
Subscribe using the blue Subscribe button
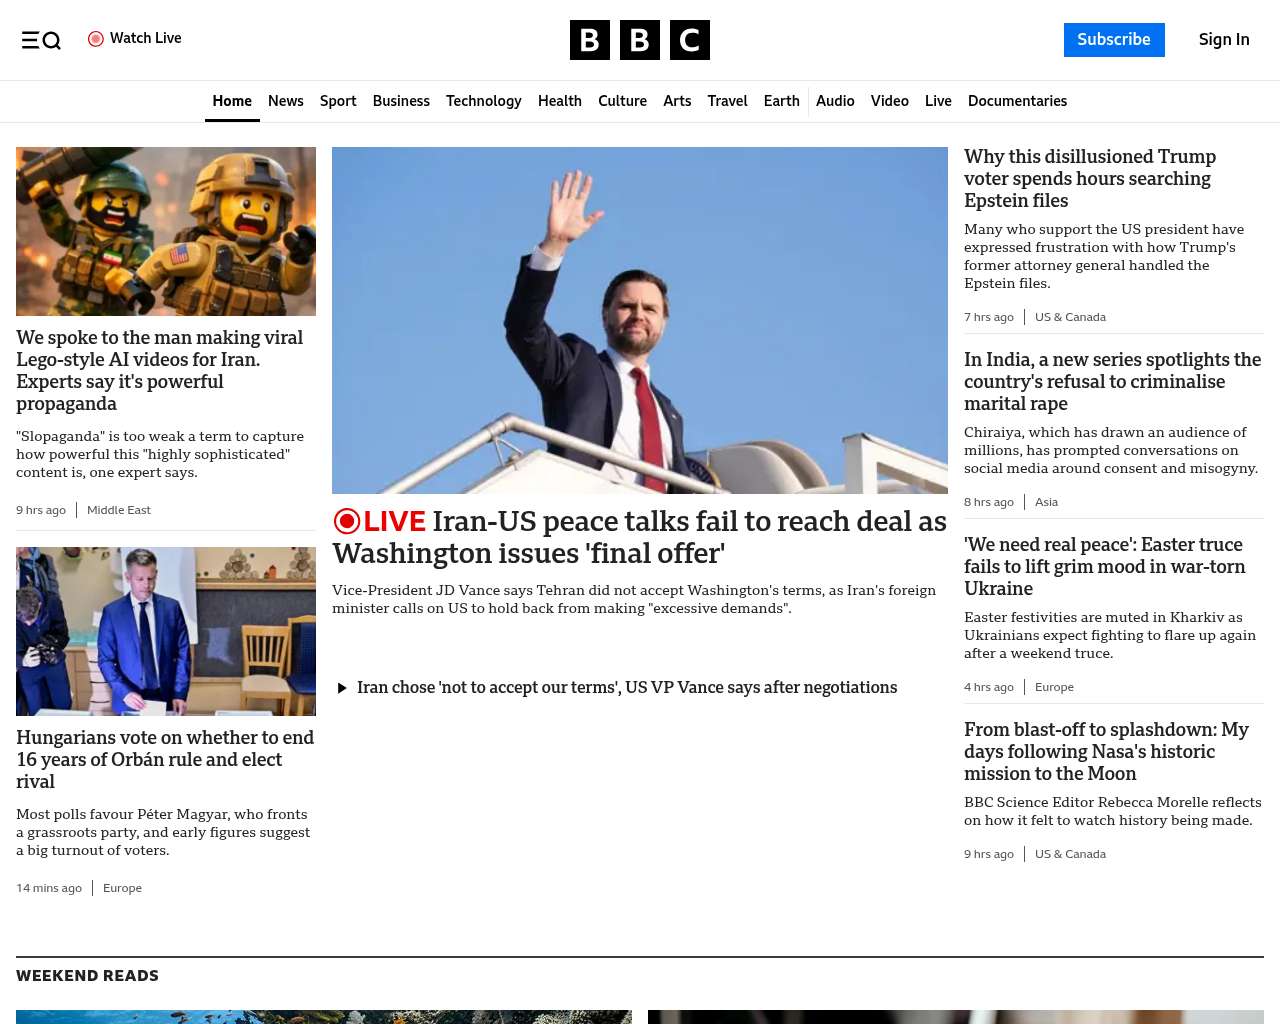click(1114, 40)
